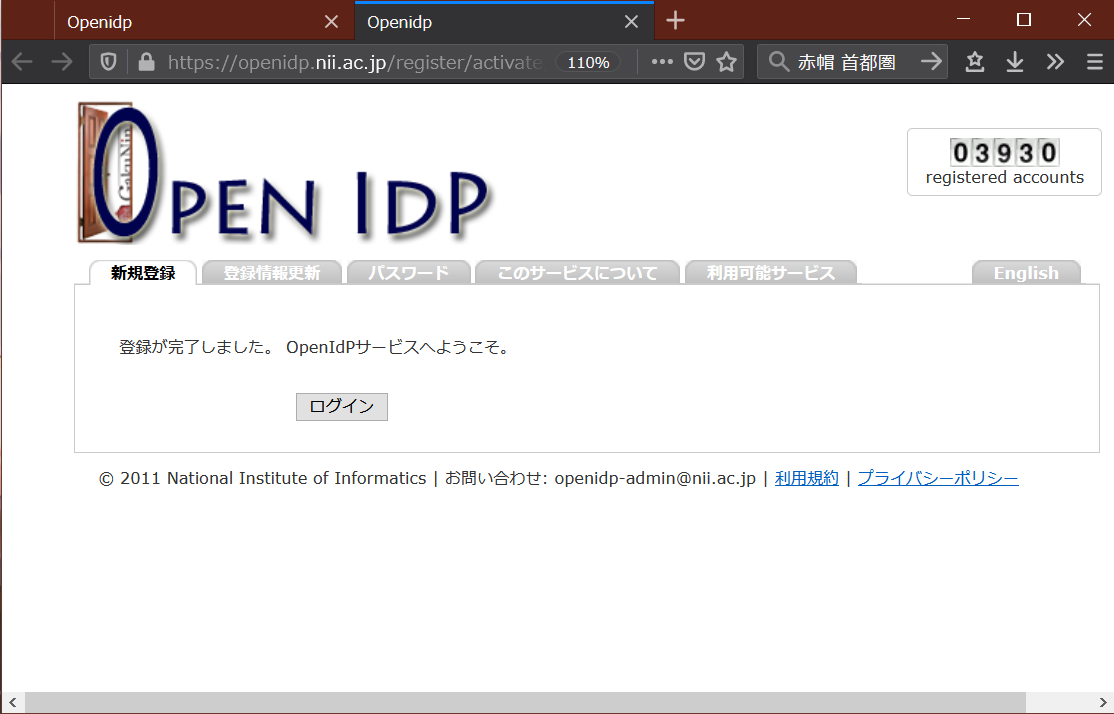Minimize the Firefox window
Viewport: 1114px width, 714px height.
tap(963, 19)
